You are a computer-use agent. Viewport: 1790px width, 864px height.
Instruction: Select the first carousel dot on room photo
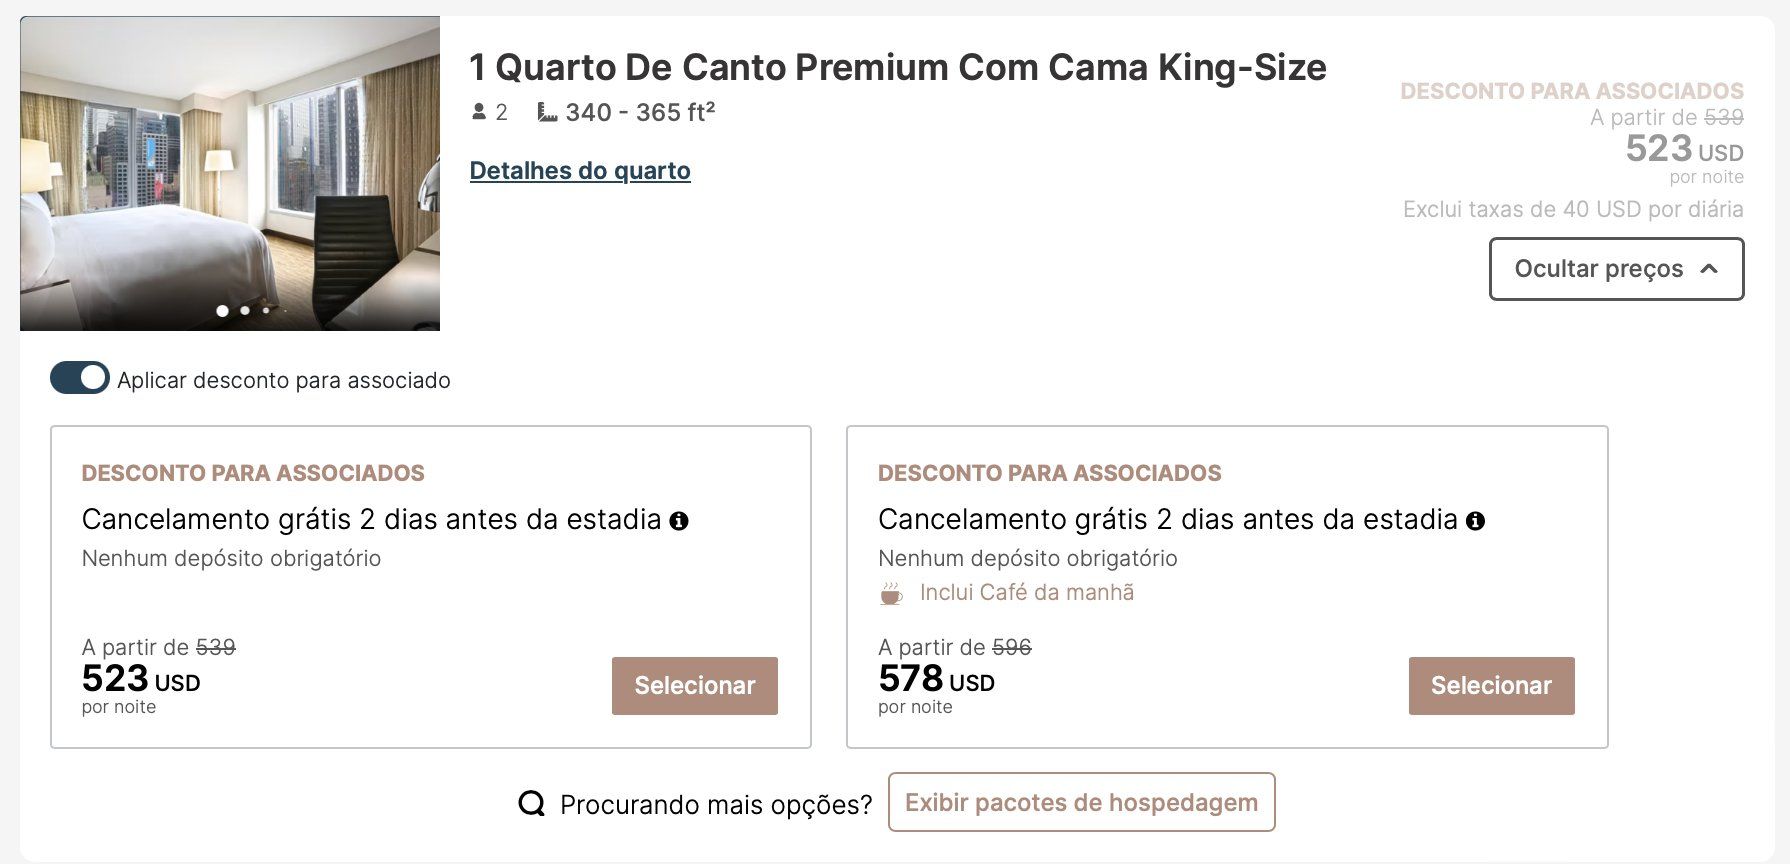tap(222, 311)
